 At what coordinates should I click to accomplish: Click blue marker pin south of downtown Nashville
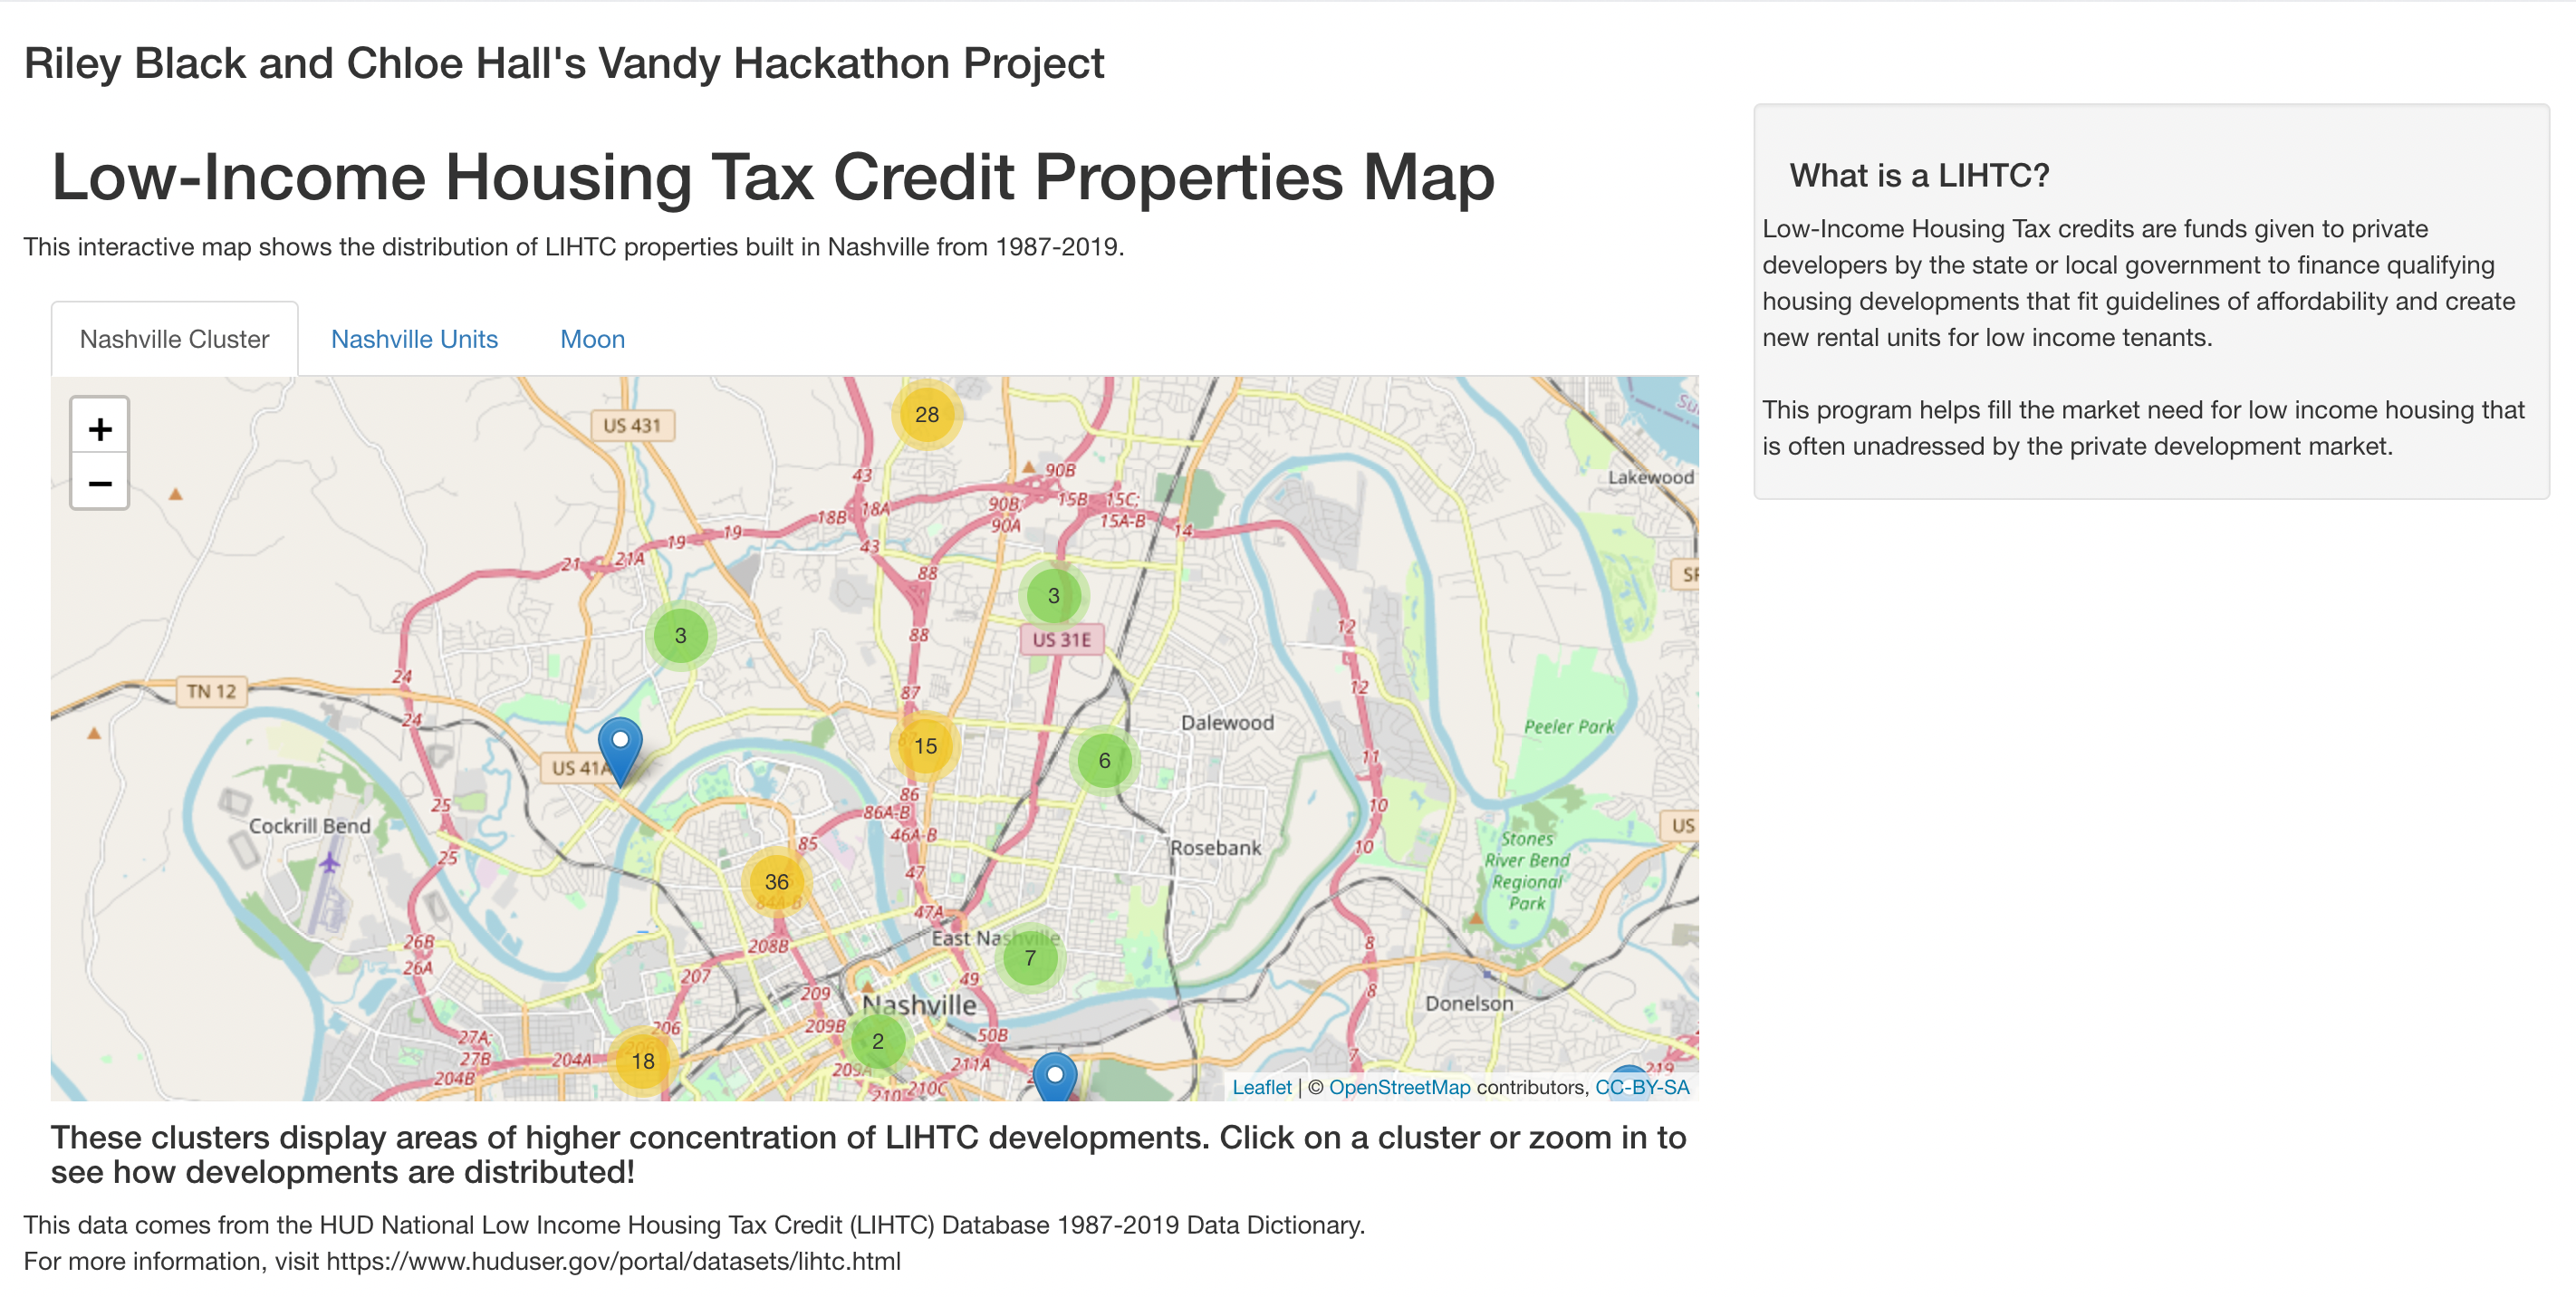coord(1054,1078)
